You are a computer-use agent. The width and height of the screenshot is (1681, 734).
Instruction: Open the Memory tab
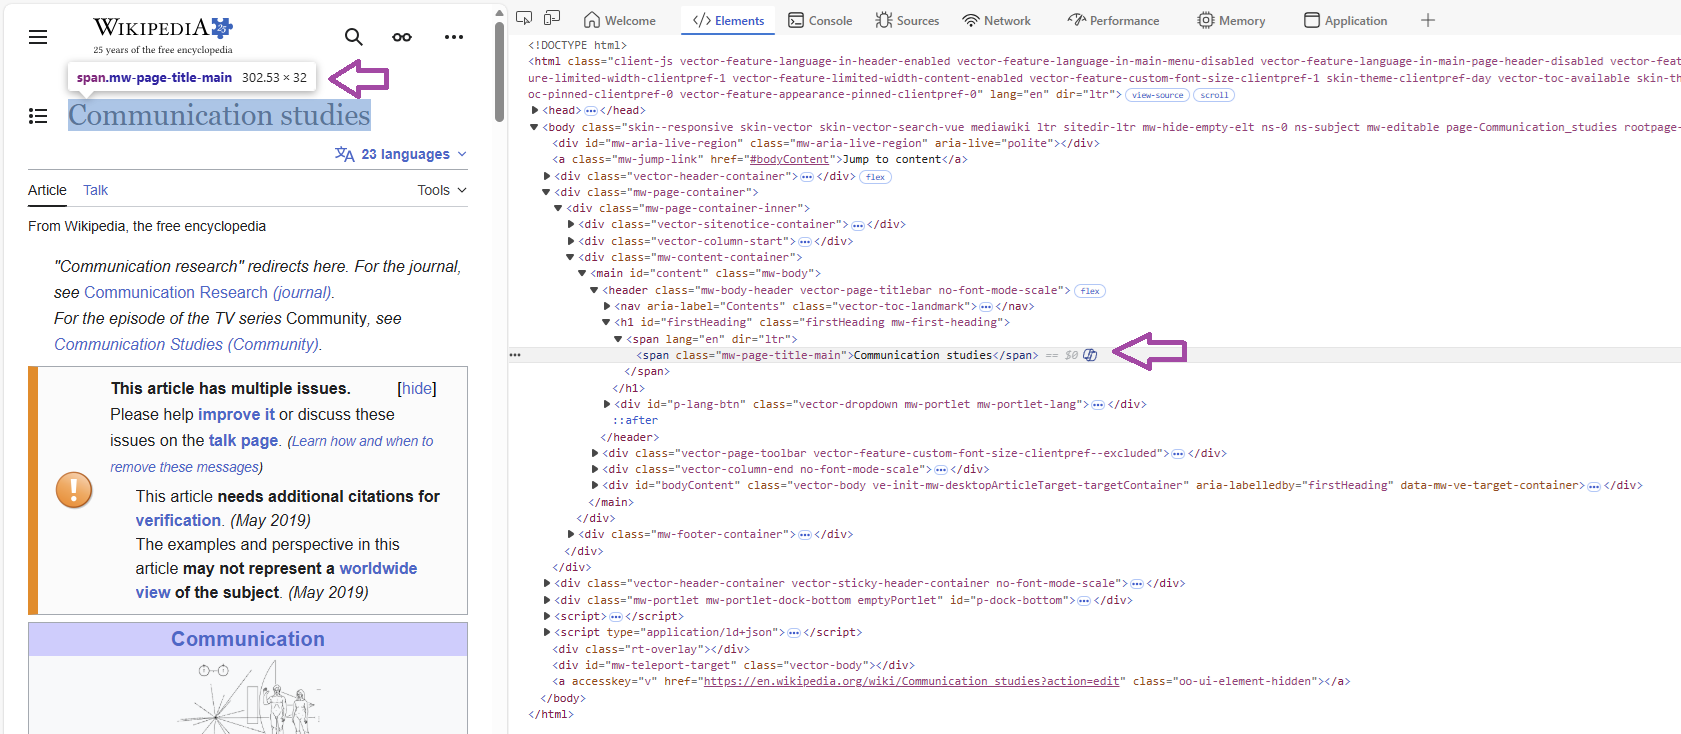tap(1231, 20)
